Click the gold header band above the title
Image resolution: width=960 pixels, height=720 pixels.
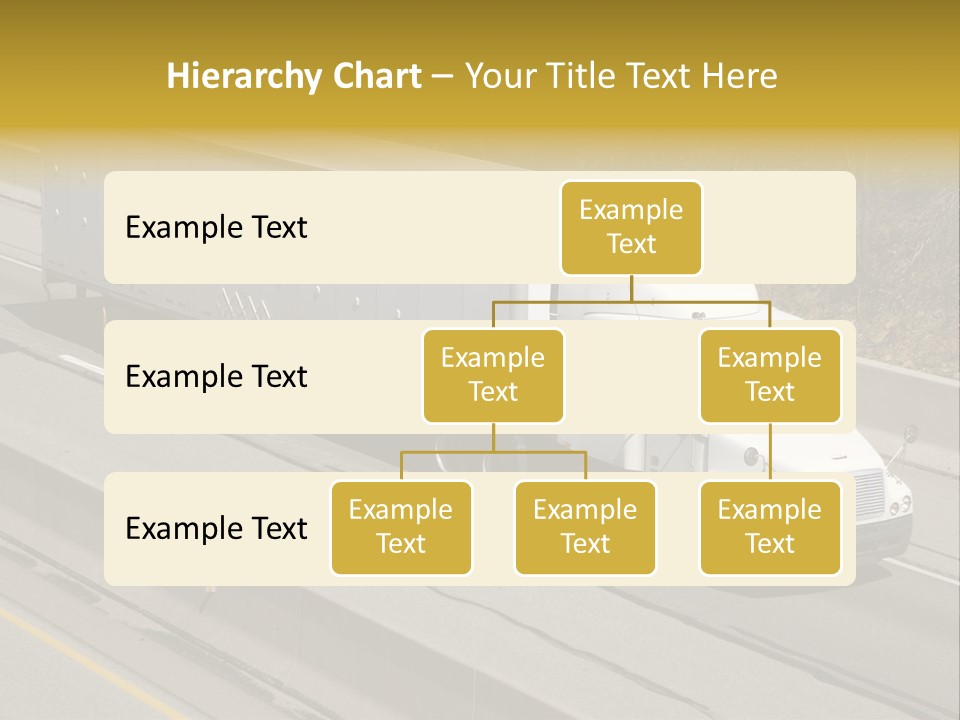coord(480,22)
